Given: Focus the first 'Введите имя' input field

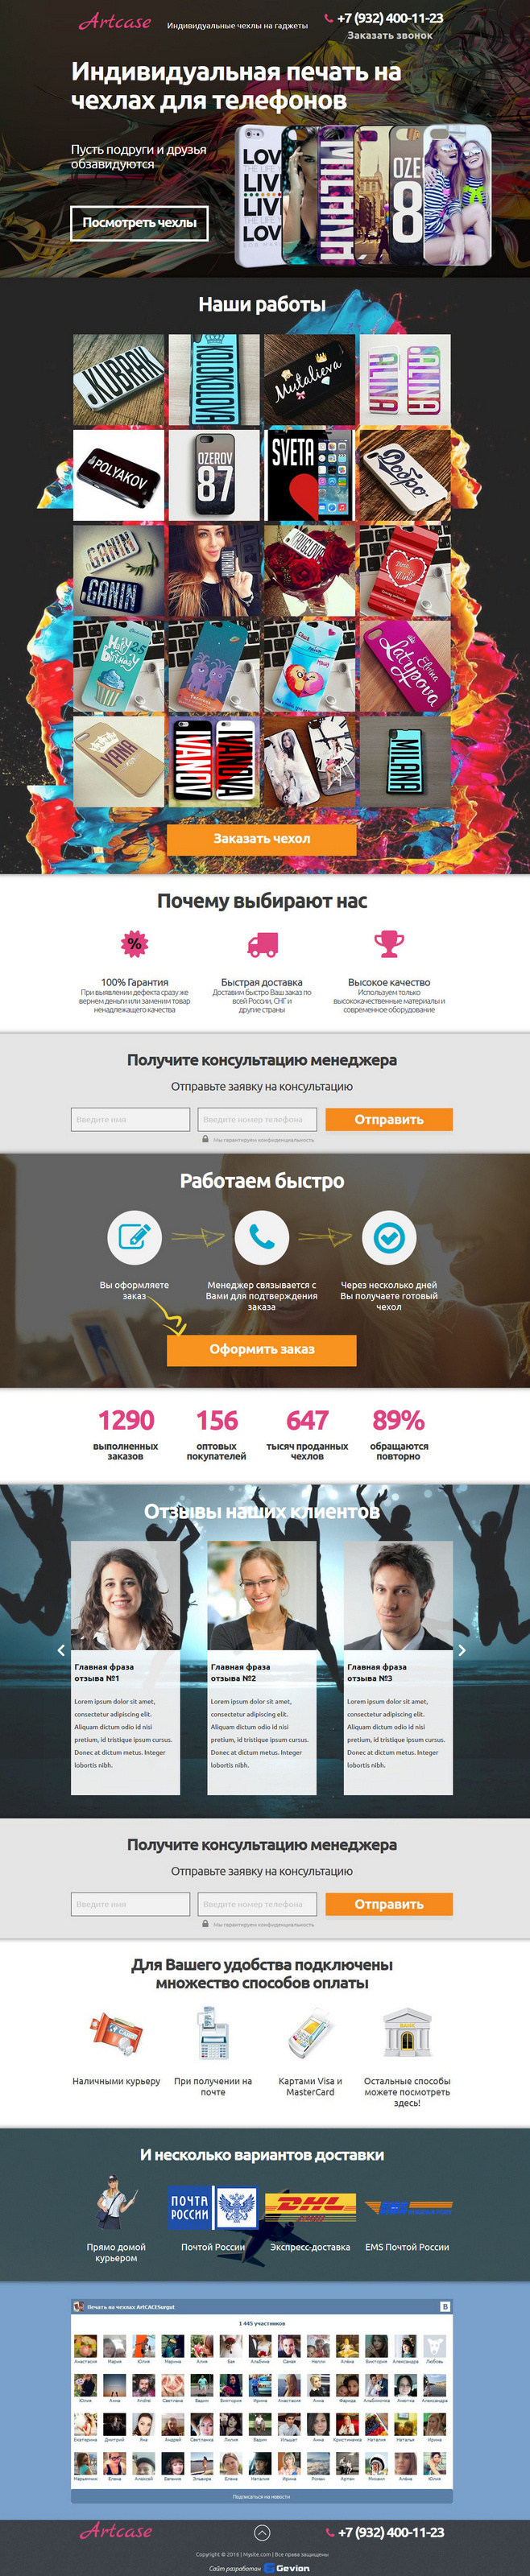Looking at the screenshot, I should tap(130, 1120).
